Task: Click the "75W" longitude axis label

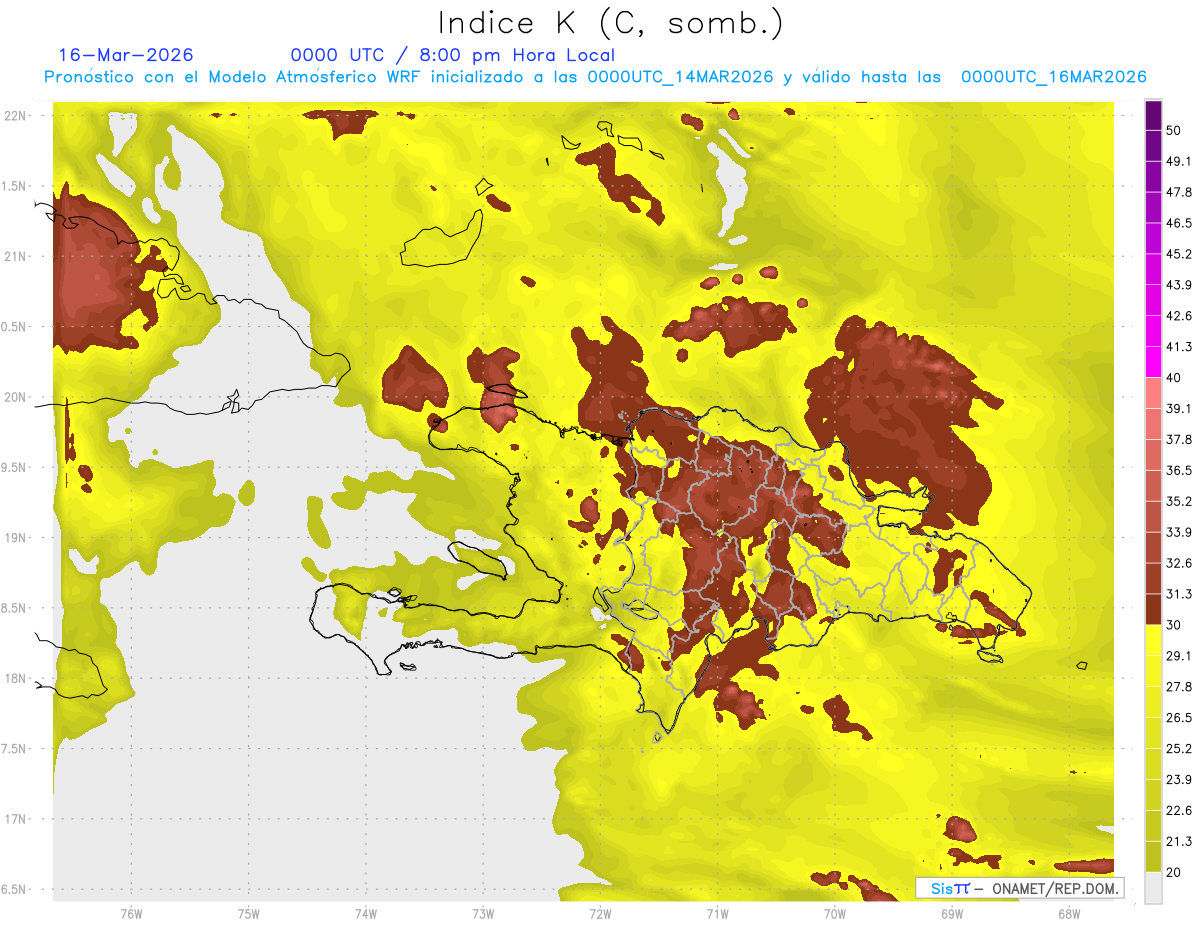Action: click(249, 914)
